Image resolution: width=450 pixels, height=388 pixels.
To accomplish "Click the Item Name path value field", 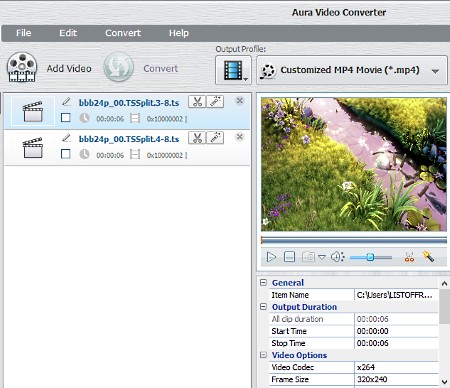I will coord(396,295).
